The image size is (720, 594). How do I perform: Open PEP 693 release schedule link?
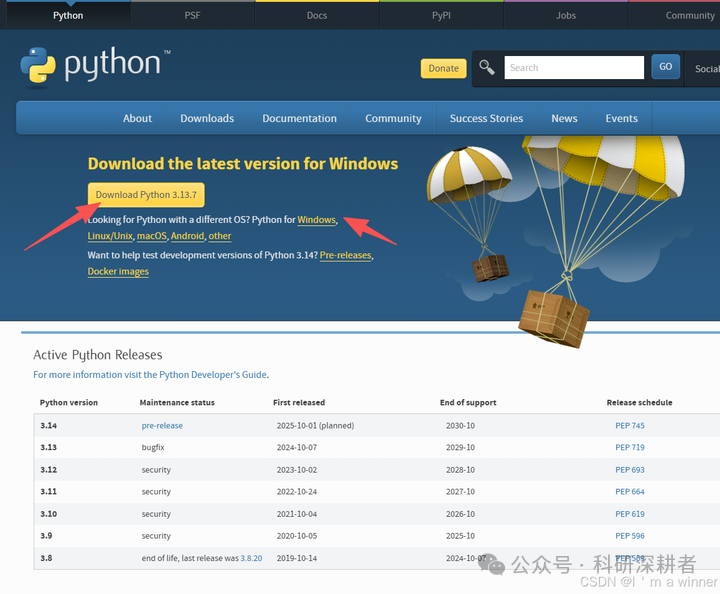tap(630, 470)
